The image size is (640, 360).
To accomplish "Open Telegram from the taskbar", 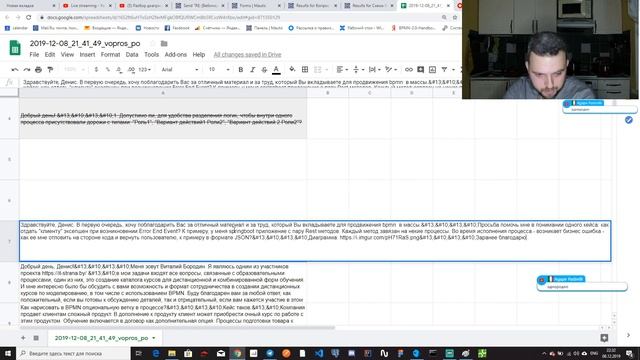I will (270, 353).
